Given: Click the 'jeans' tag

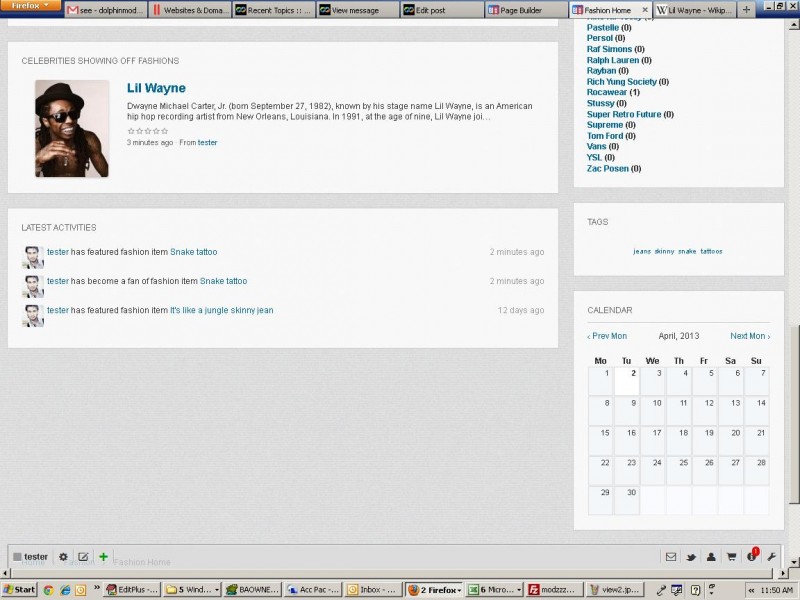Looking at the screenshot, I should coord(642,251).
